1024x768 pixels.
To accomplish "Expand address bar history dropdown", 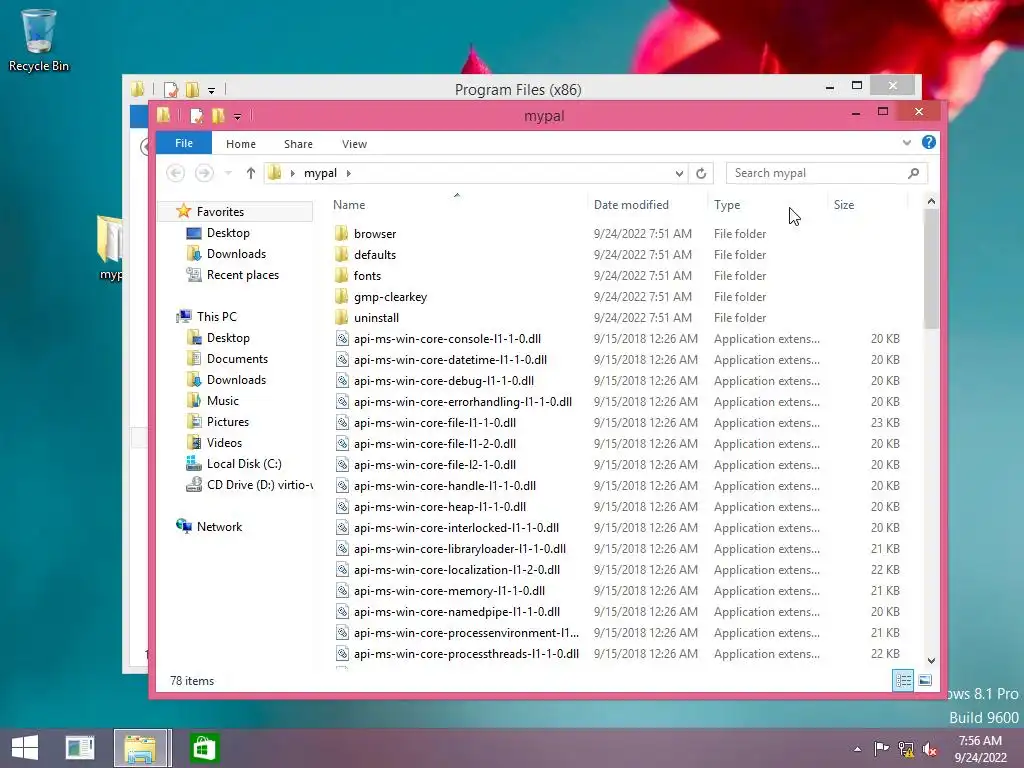I will pos(679,173).
